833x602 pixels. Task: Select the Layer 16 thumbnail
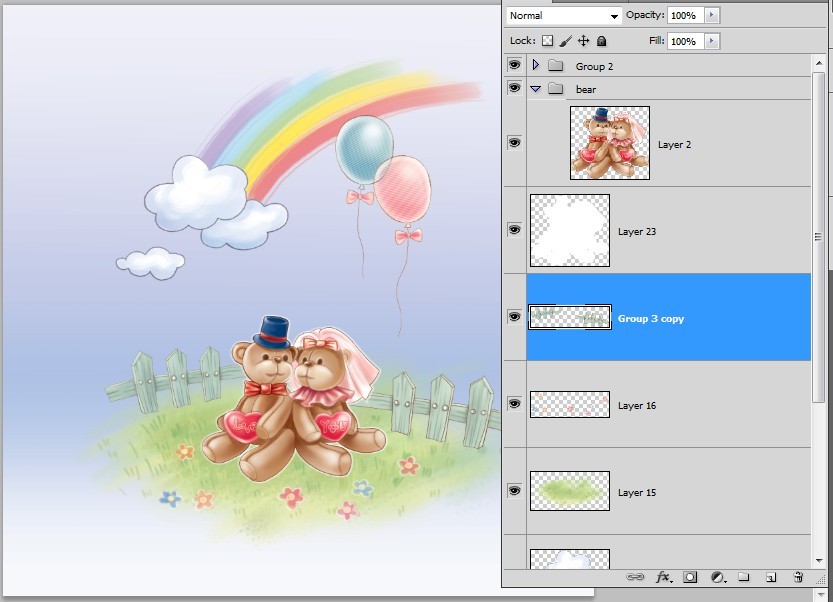pos(570,404)
